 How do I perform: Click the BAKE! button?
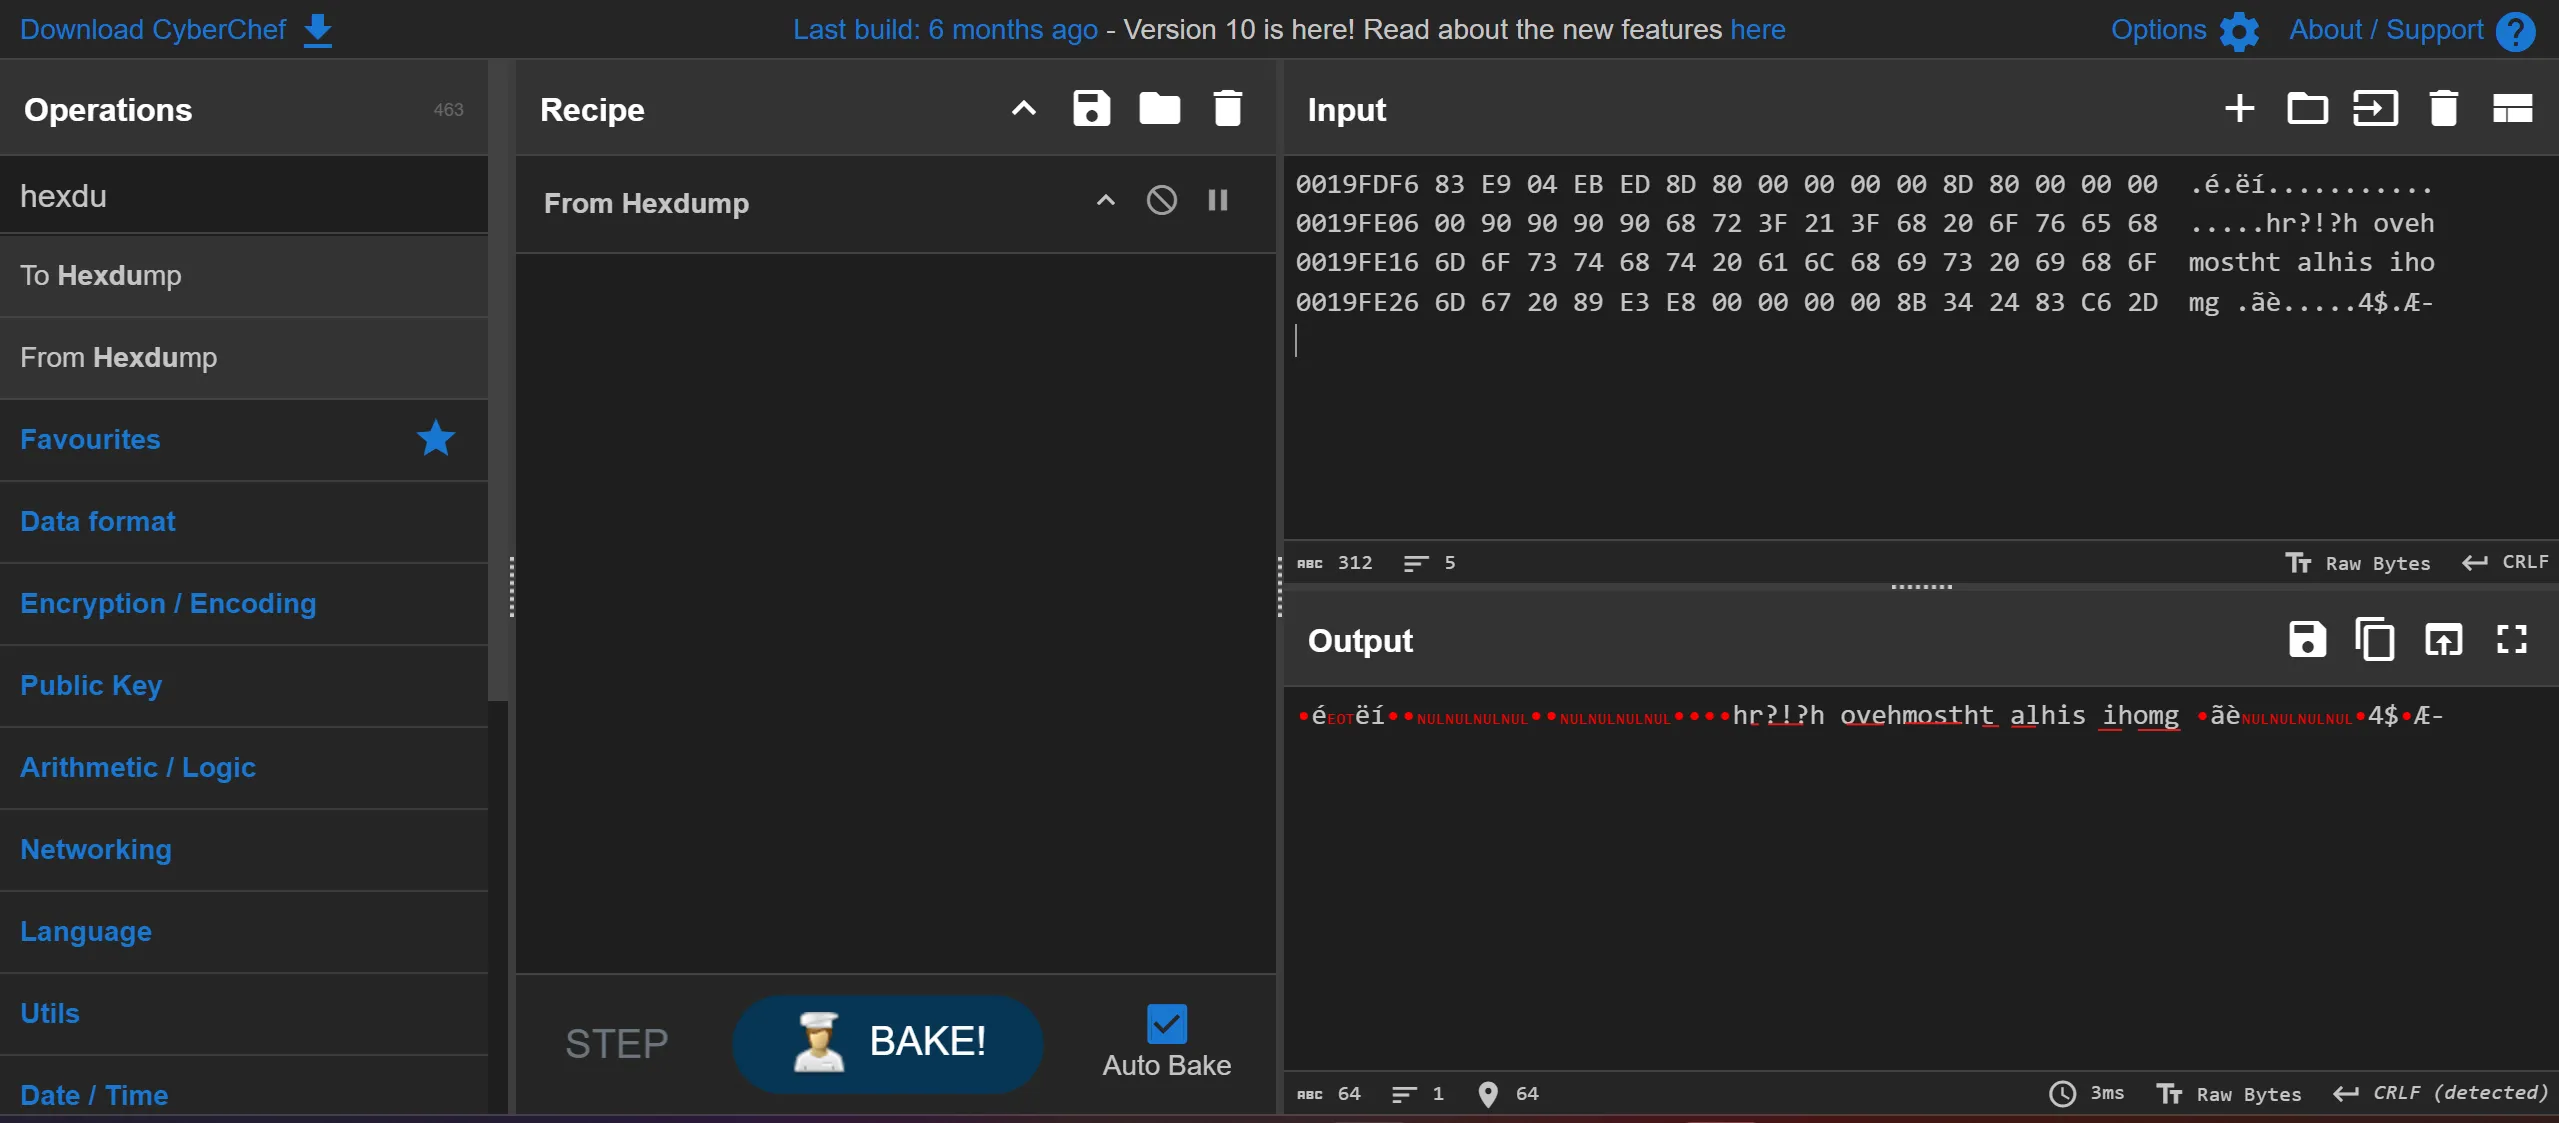coord(888,1042)
